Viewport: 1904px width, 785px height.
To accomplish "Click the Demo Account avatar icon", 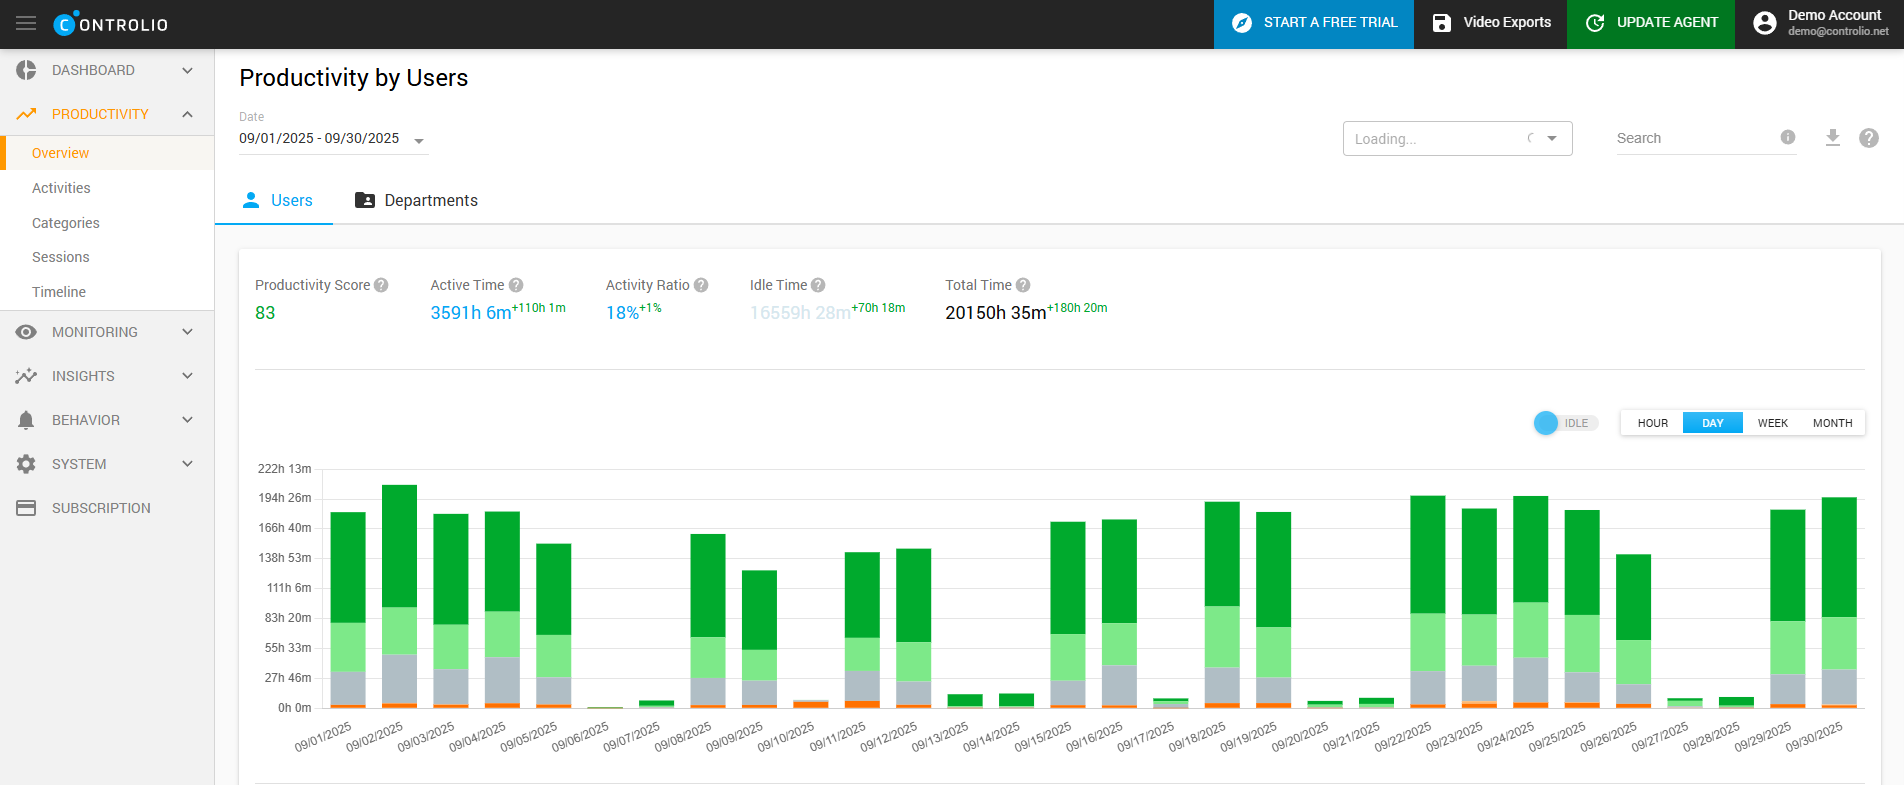I will (1765, 23).
